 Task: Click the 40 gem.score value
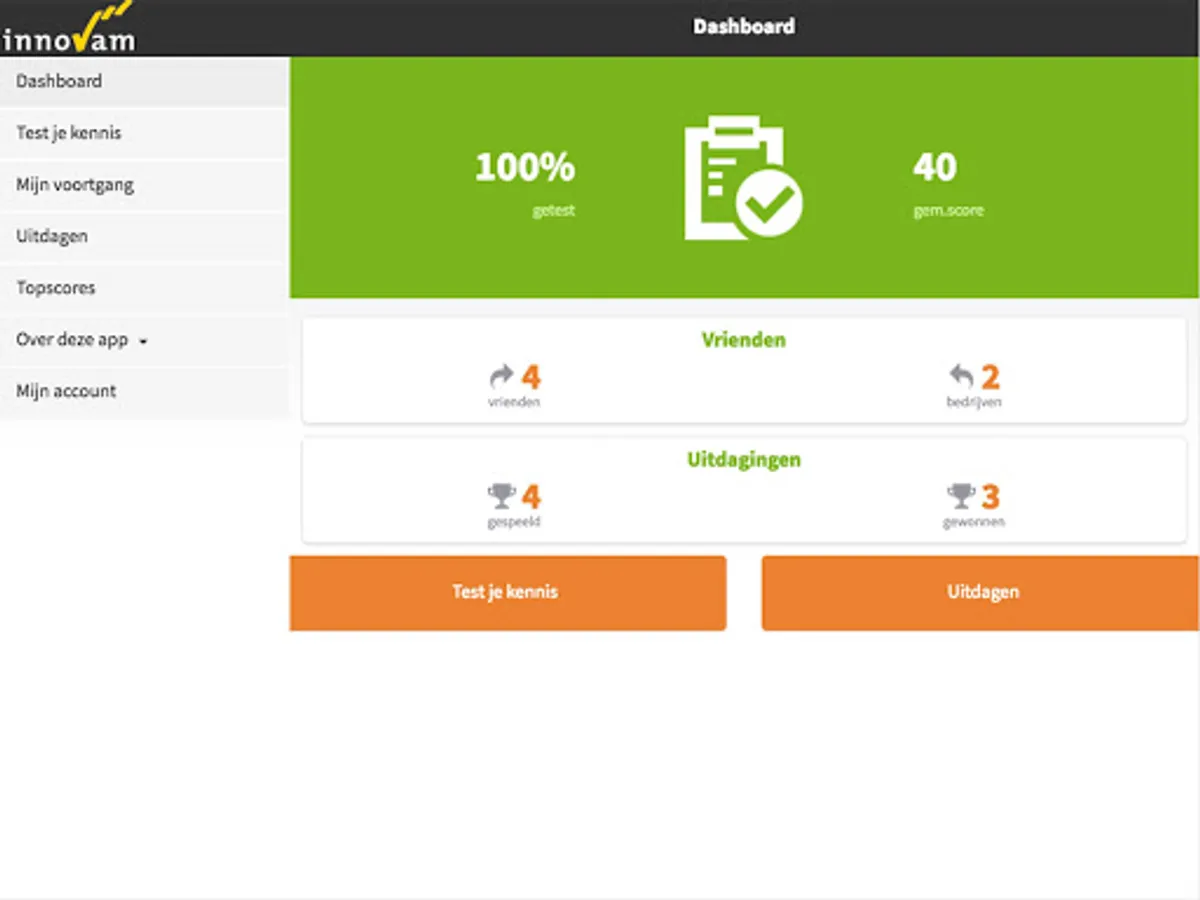pos(935,167)
